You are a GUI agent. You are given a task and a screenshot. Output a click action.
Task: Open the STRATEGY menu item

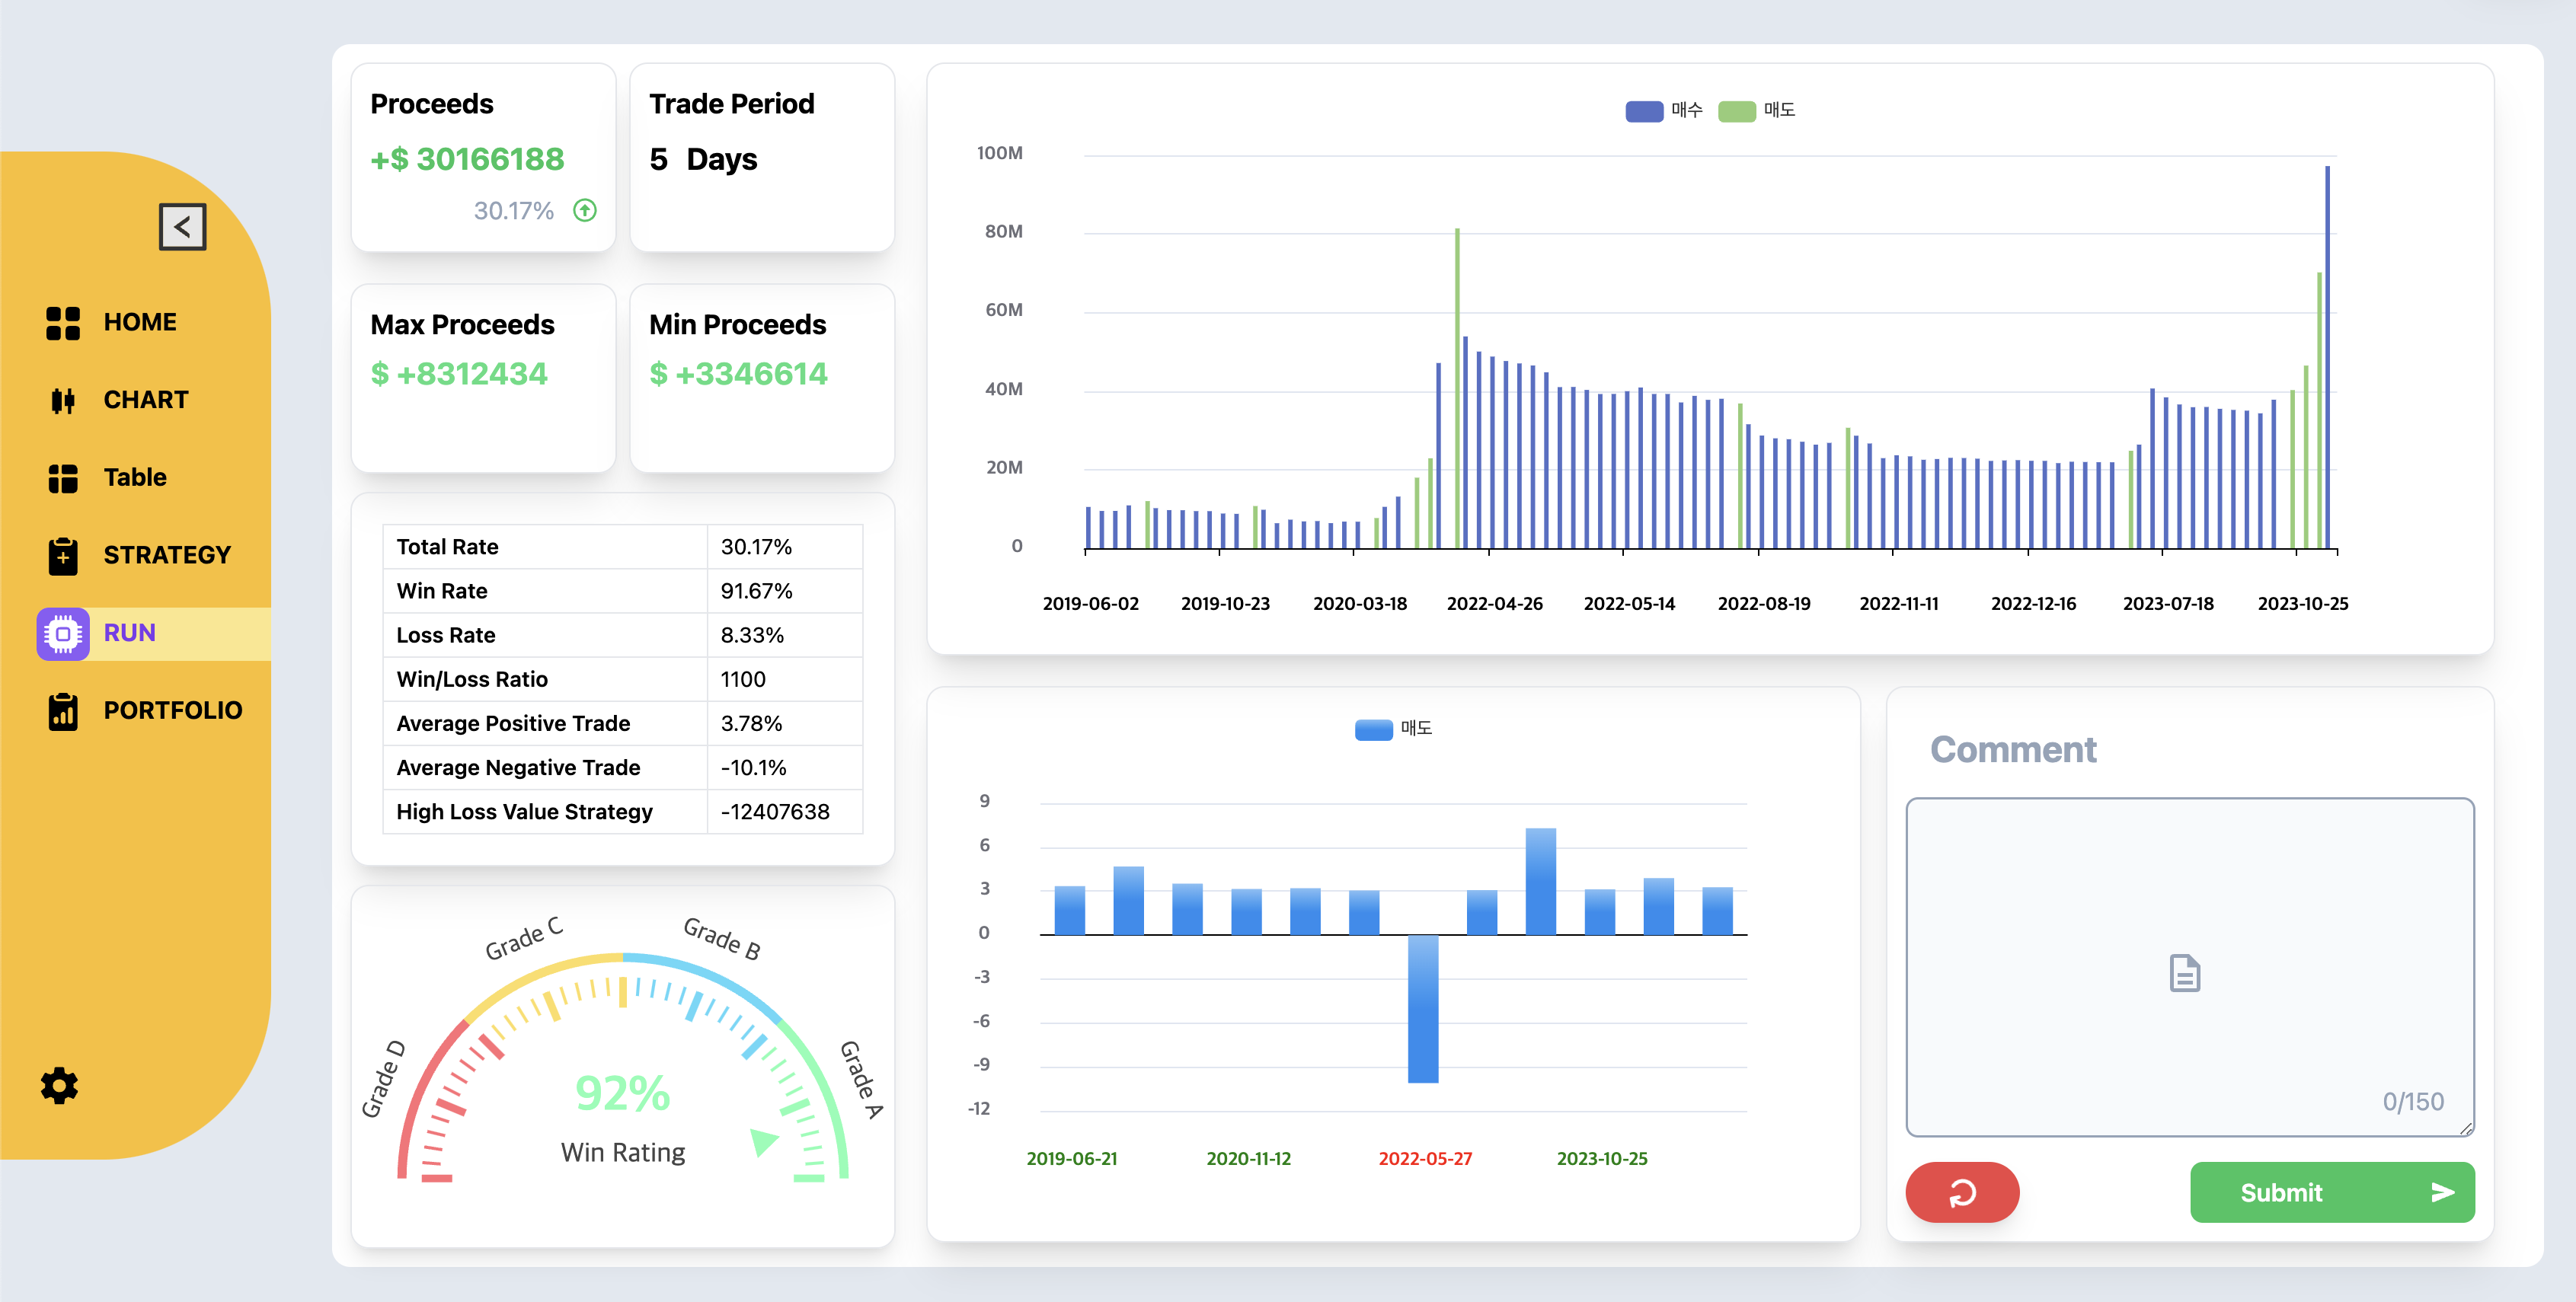[x=167, y=555]
